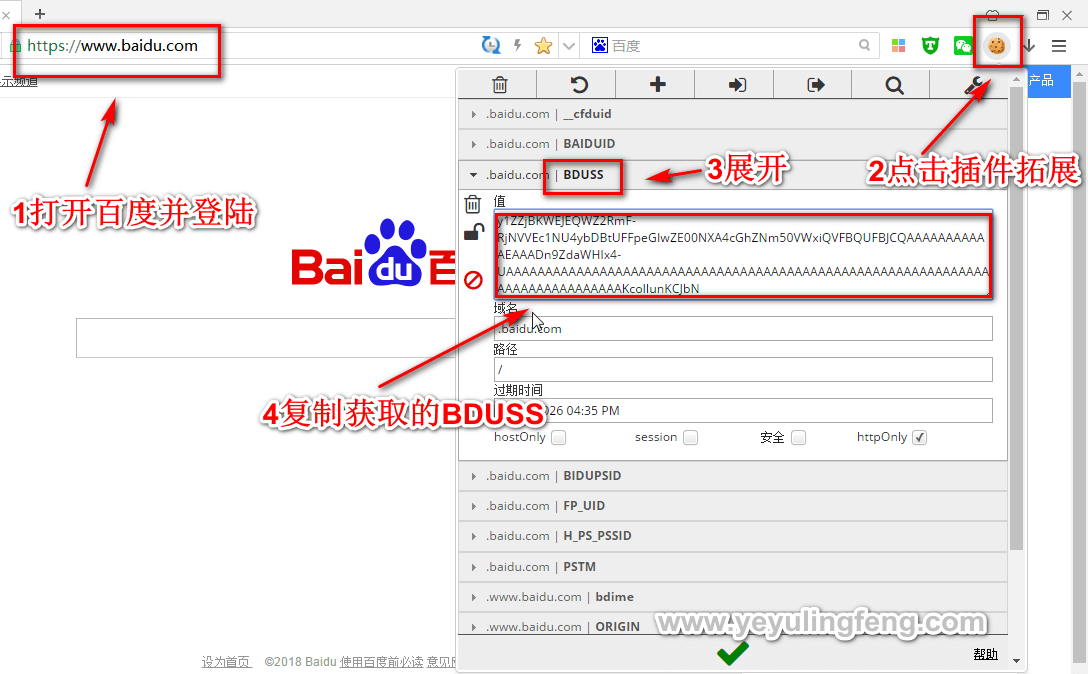
Task: Open the downloads arrow icon
Action: tap(1029, 46)
